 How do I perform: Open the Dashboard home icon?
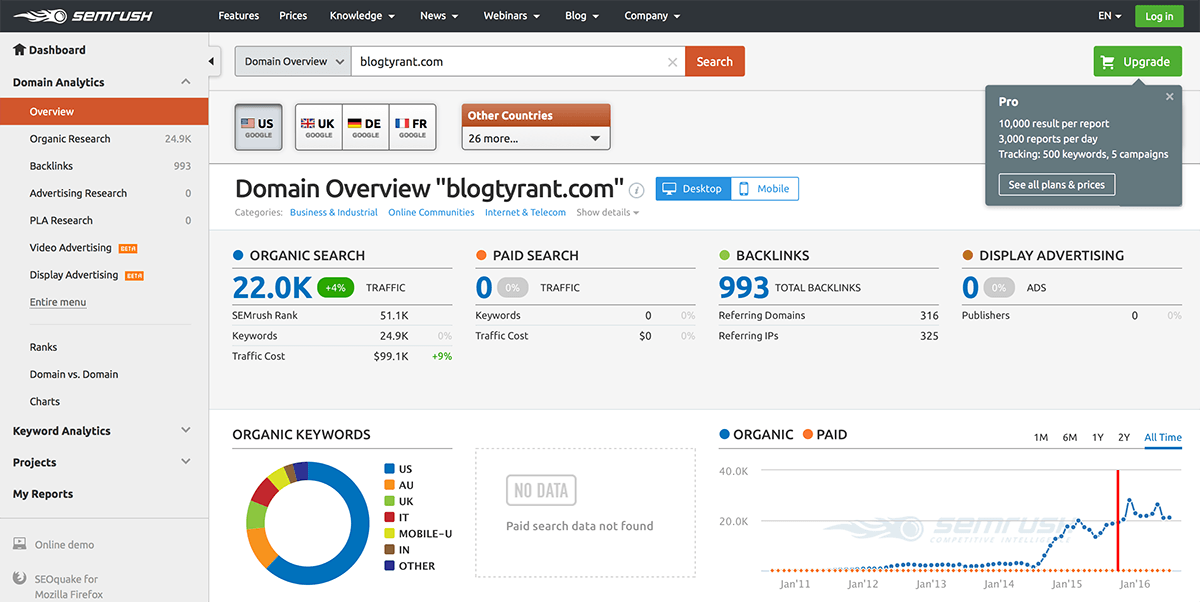point(20,50)
